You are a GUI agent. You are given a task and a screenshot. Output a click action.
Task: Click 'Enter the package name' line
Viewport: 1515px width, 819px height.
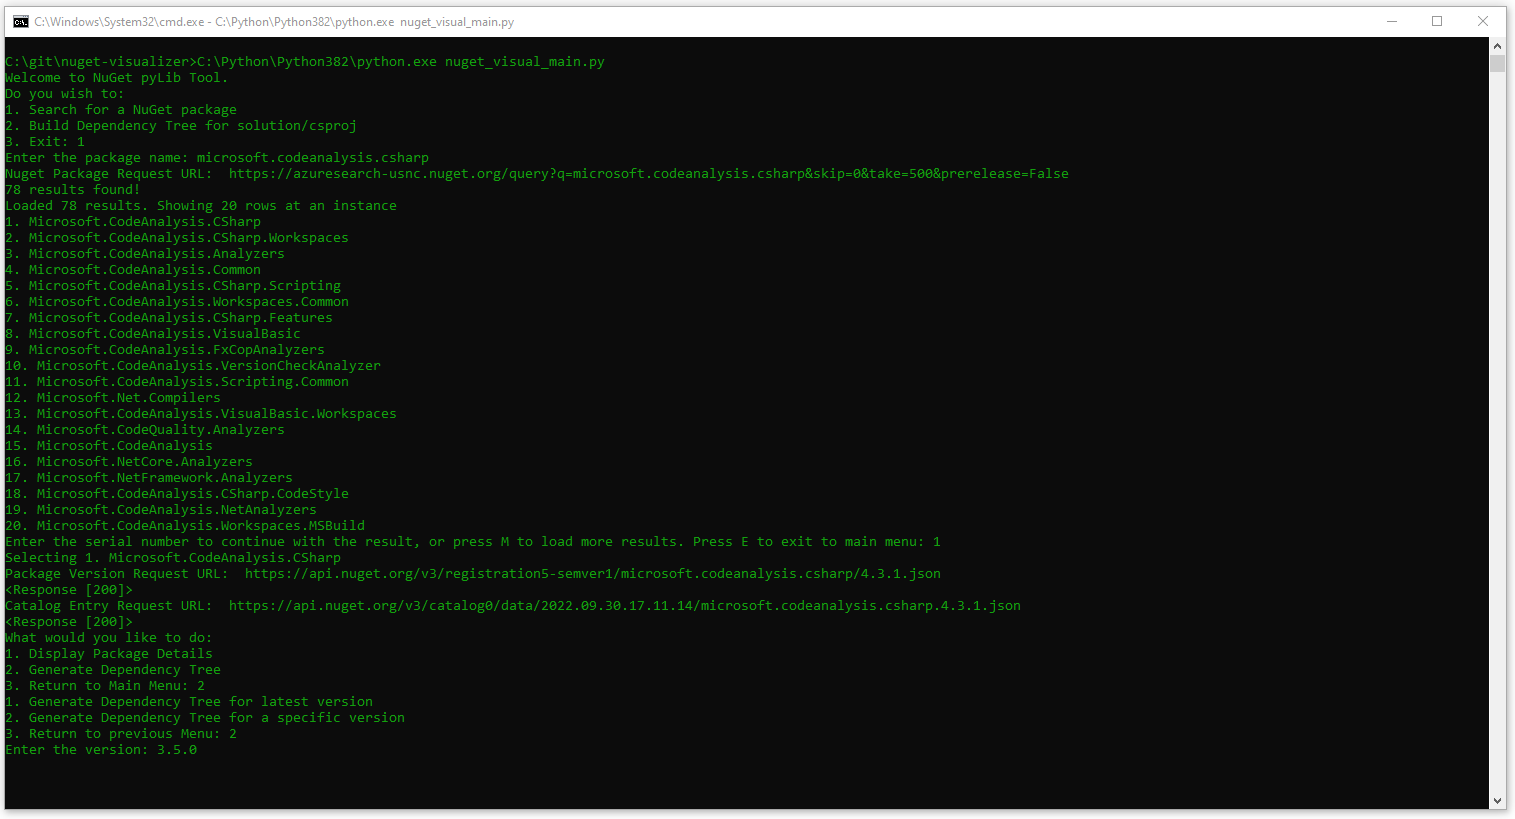(217, 158)
